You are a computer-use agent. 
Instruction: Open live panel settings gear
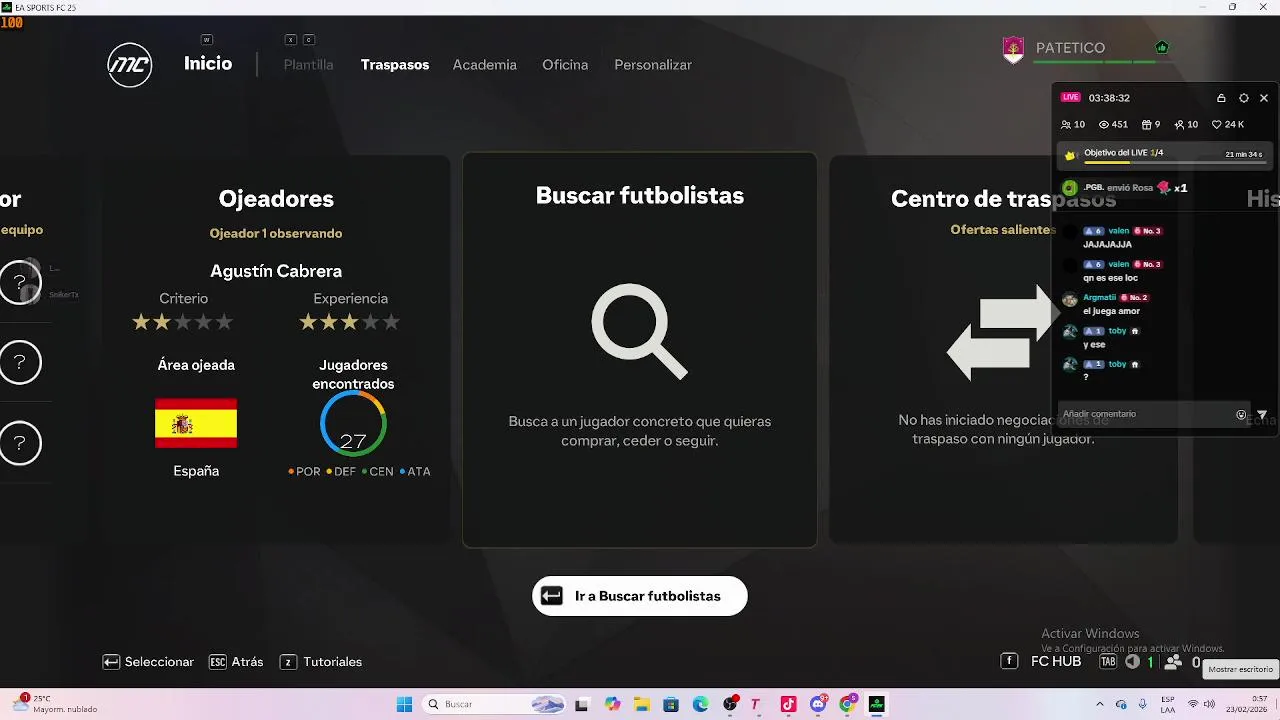tap(1244, 98)
